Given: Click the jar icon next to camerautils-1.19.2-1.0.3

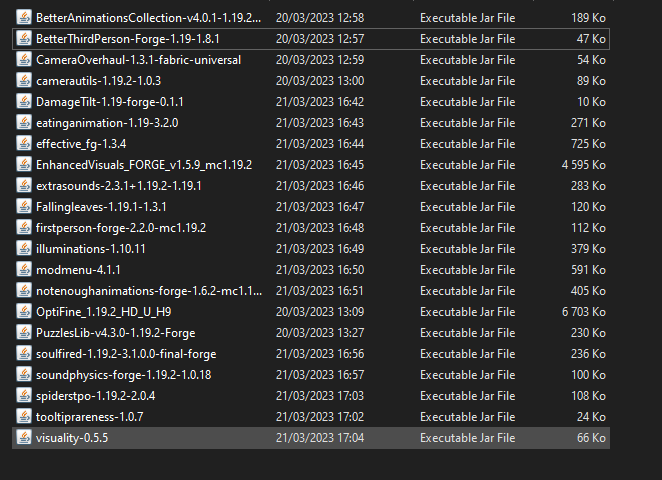Looking at the screenshot, I should [x=24, y=80].
